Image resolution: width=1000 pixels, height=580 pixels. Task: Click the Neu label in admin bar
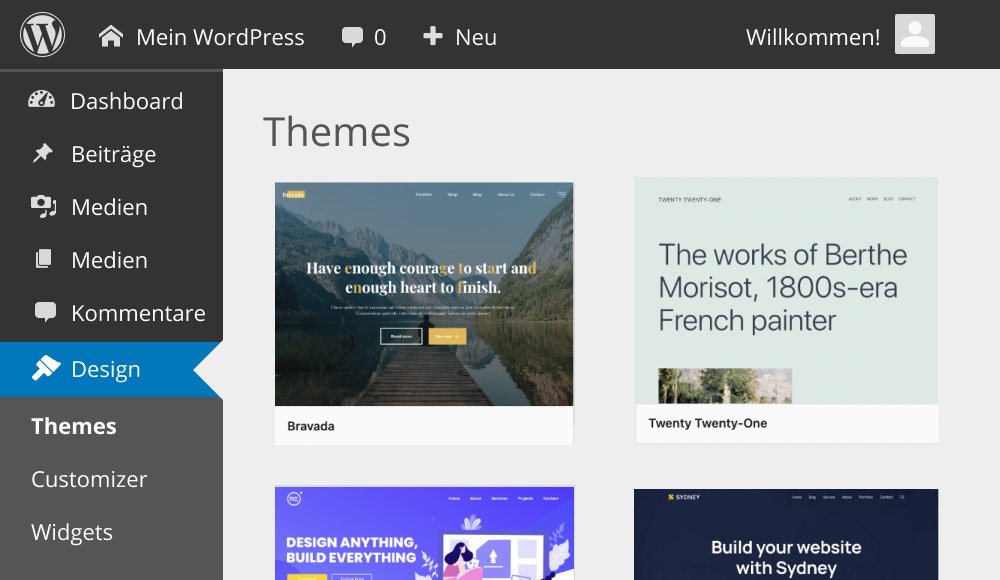point(476,37)
